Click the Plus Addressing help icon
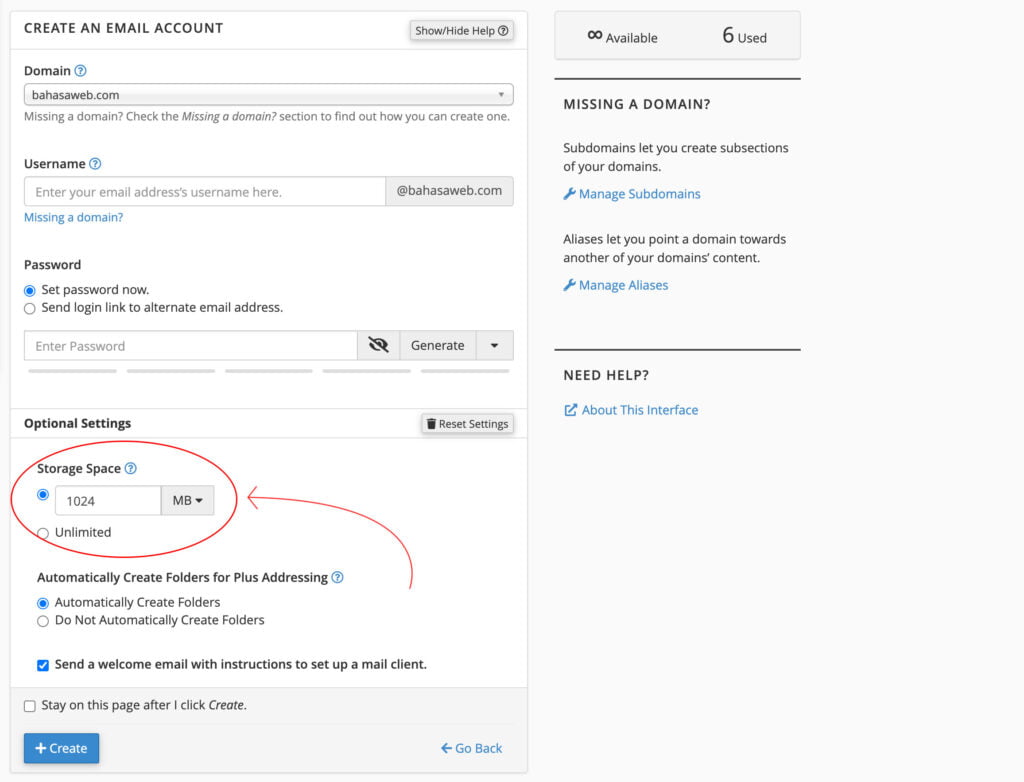 pos(337,577)
